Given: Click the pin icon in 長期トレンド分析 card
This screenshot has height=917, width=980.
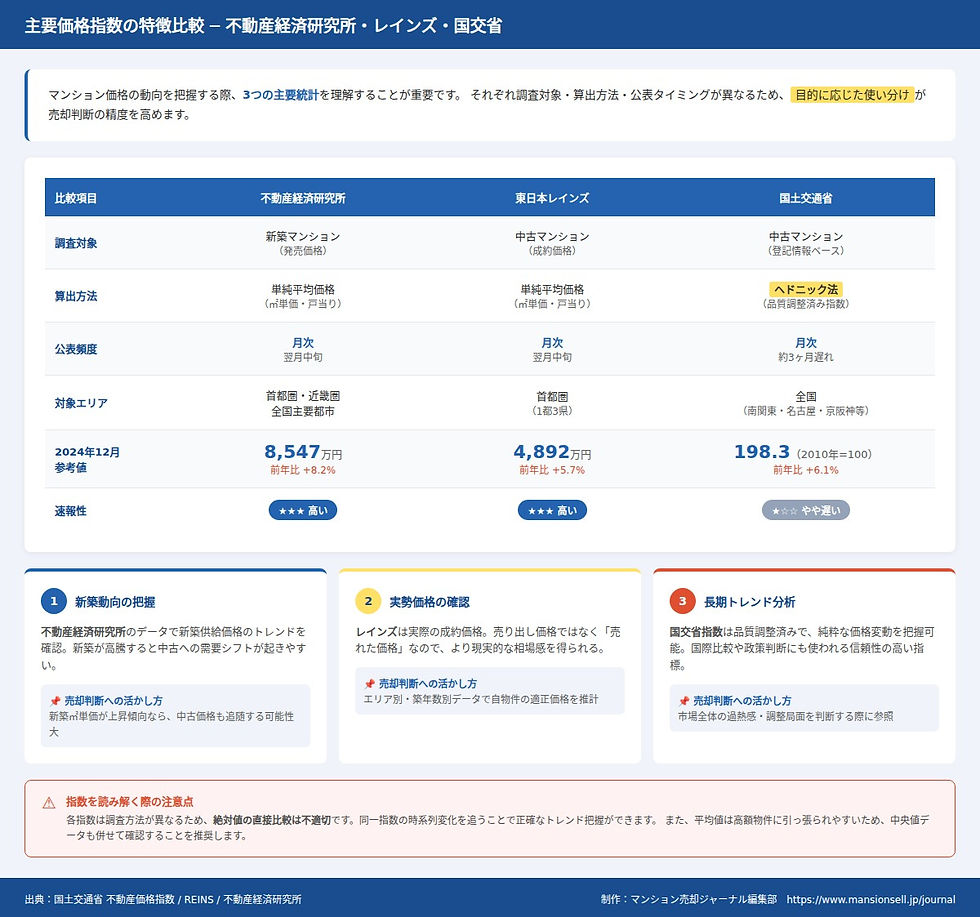Looking at the screenshot, I should (x=684, y=701).
